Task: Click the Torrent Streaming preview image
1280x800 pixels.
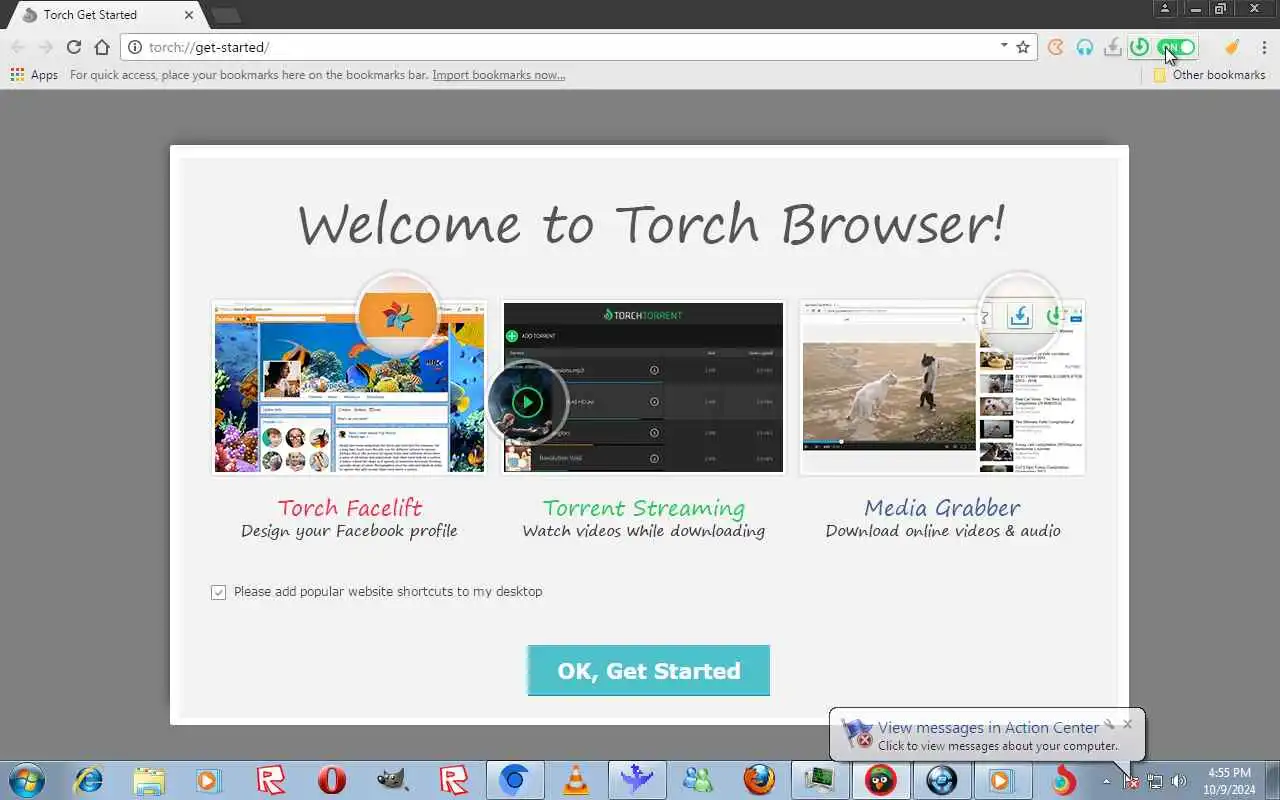Action: (643, 387)
